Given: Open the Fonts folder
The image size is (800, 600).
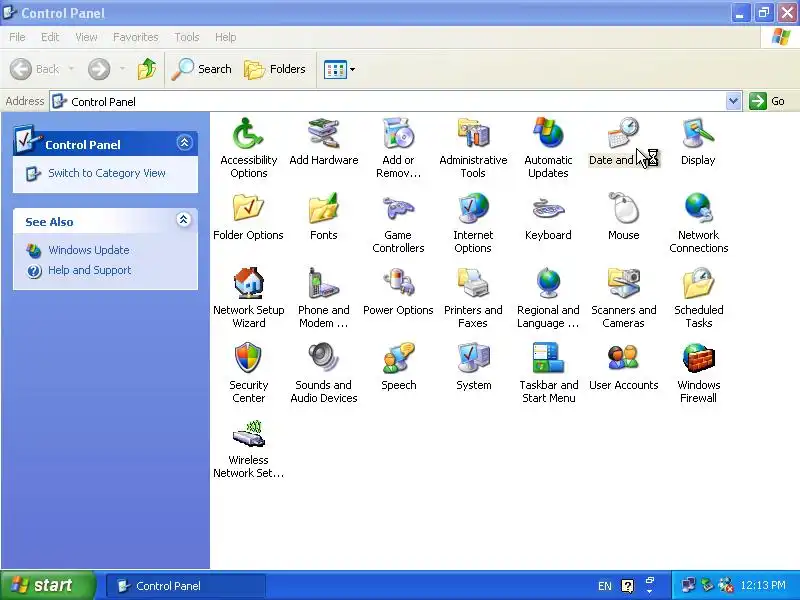Looking at the screenshot, I should (323, 217).
